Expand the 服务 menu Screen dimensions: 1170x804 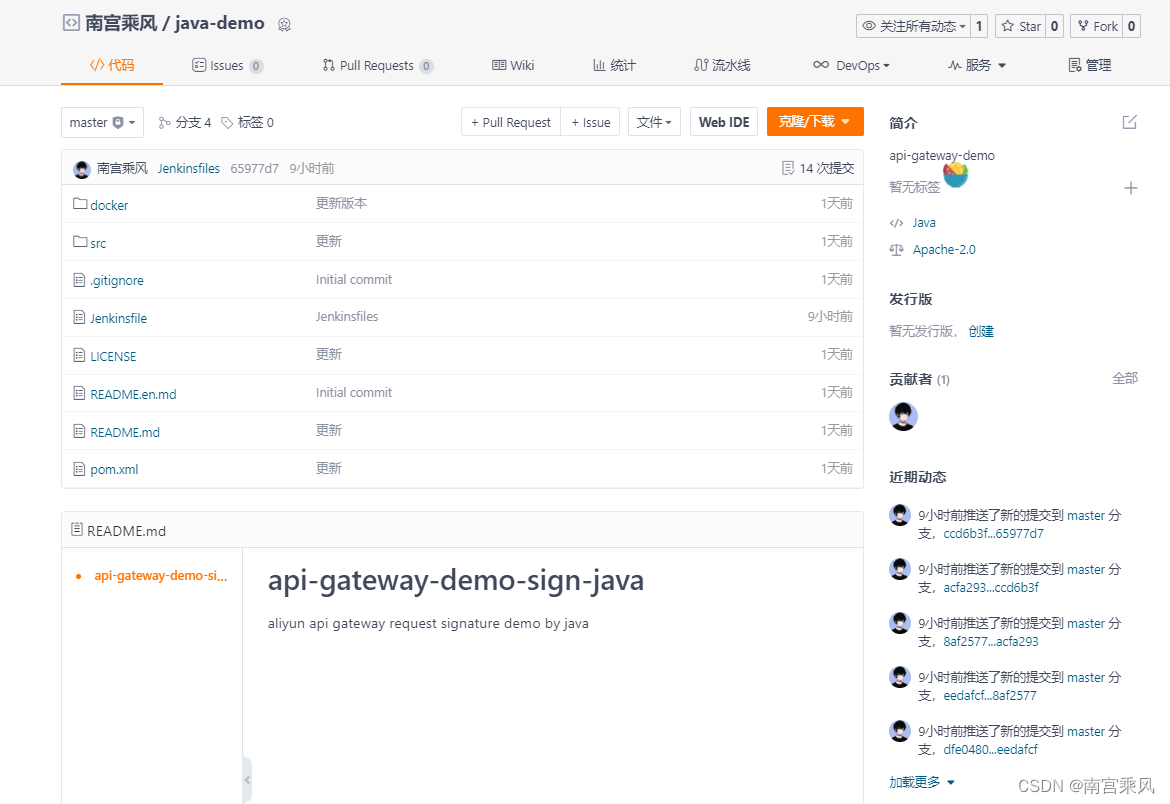tap(977, 66)
